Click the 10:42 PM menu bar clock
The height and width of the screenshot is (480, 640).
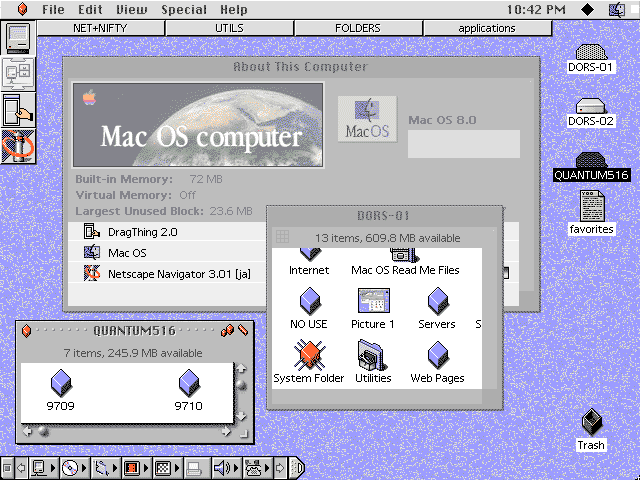(536, 9)
